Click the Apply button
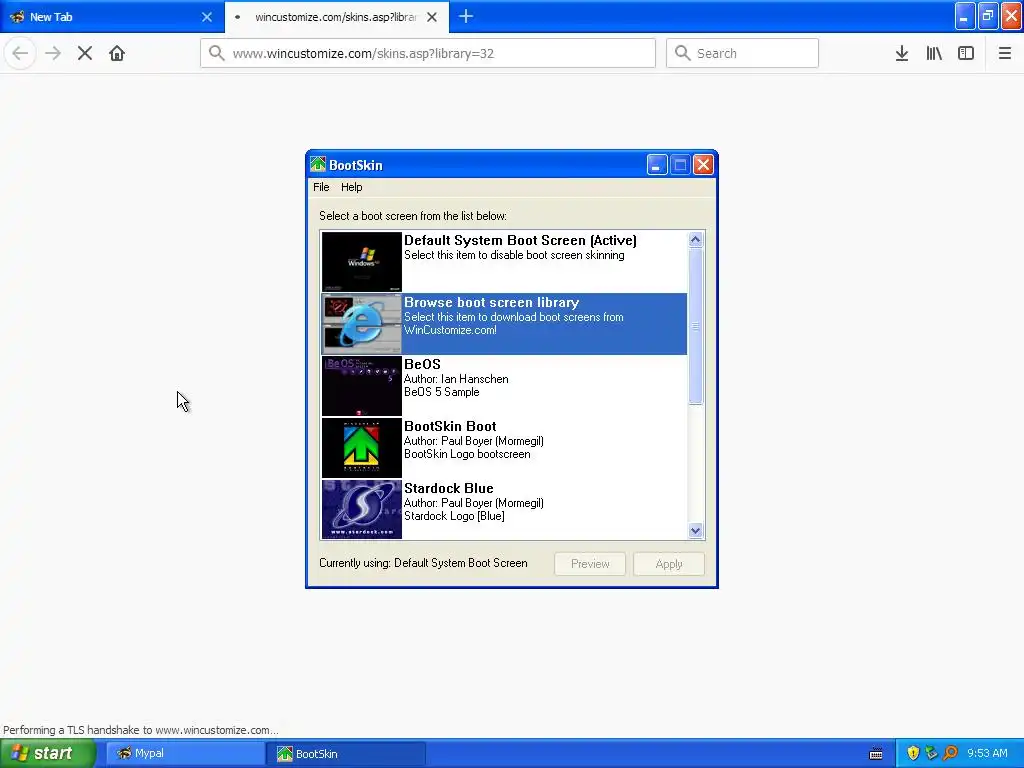Viewport: 1024px width, 768px height. [x=669, y=564]
